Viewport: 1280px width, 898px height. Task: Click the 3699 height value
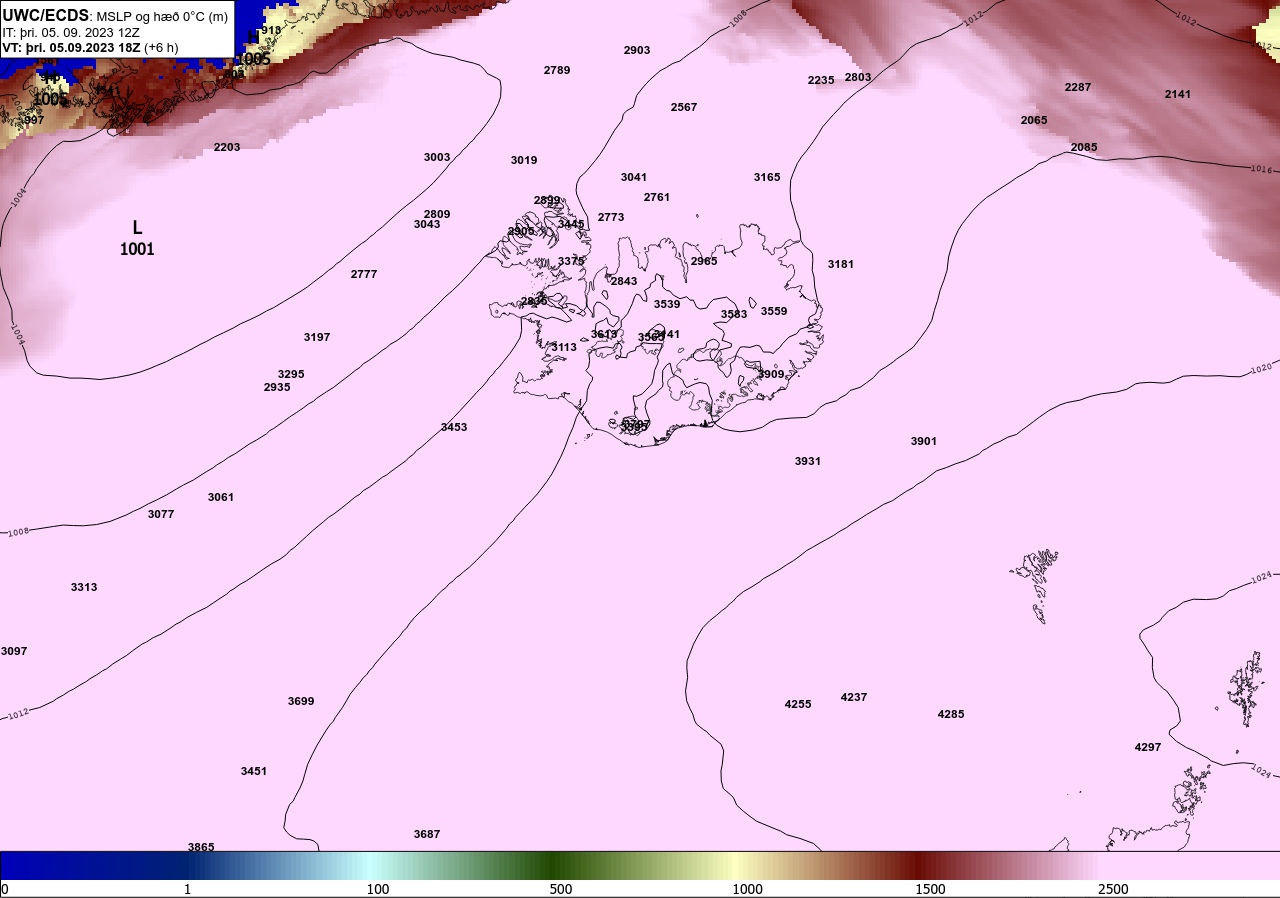301,701
